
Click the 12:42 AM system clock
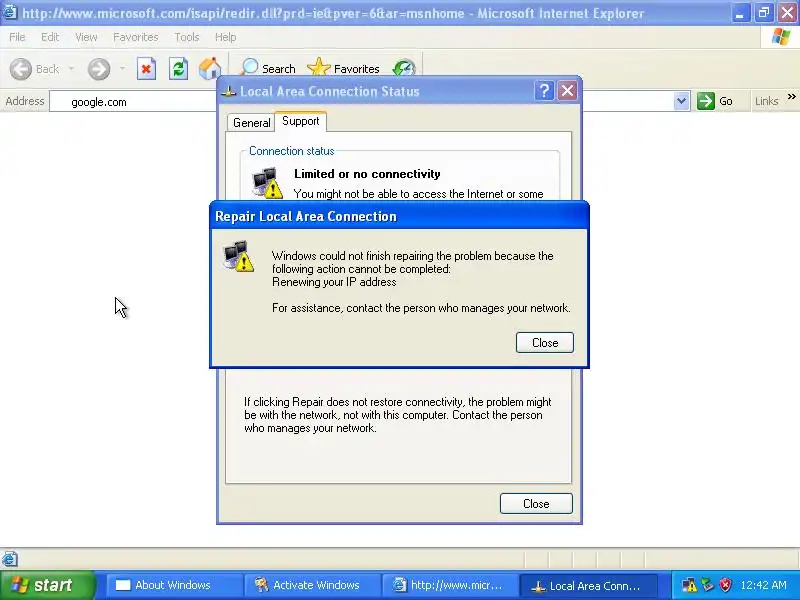(763, 585)
